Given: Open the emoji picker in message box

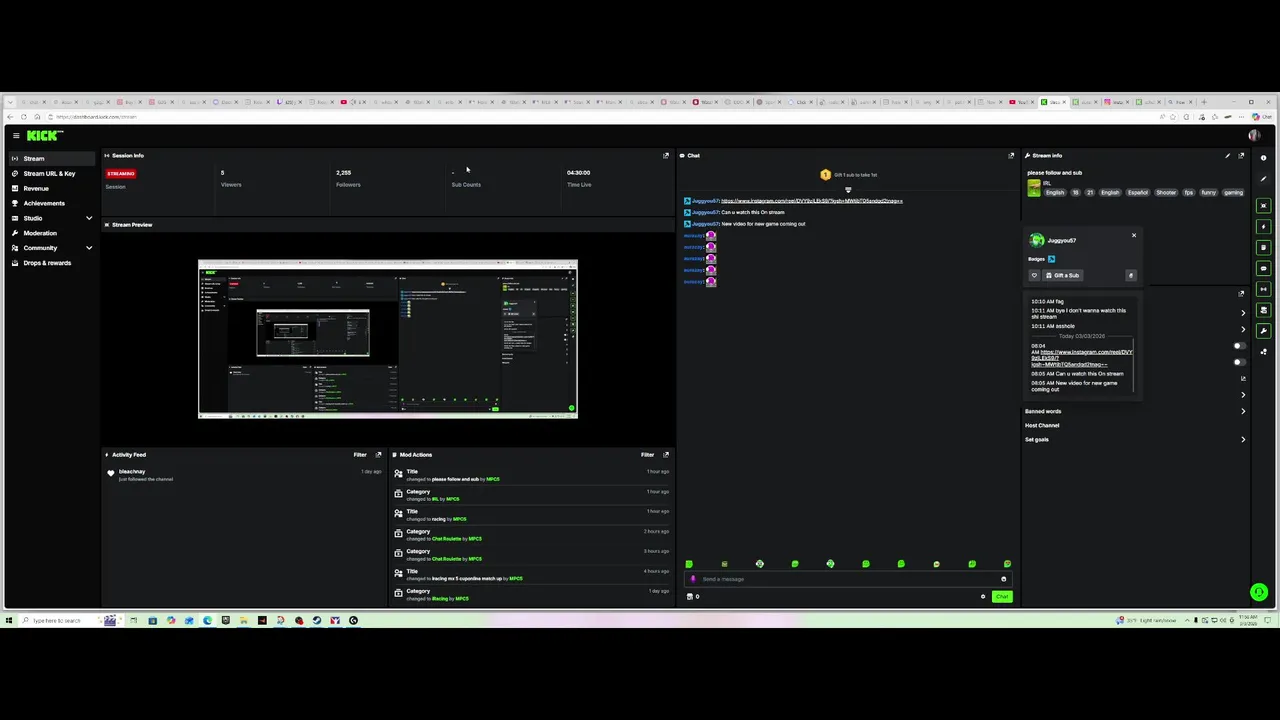Looking at the screenshot, I should (x=1003, y=579).
